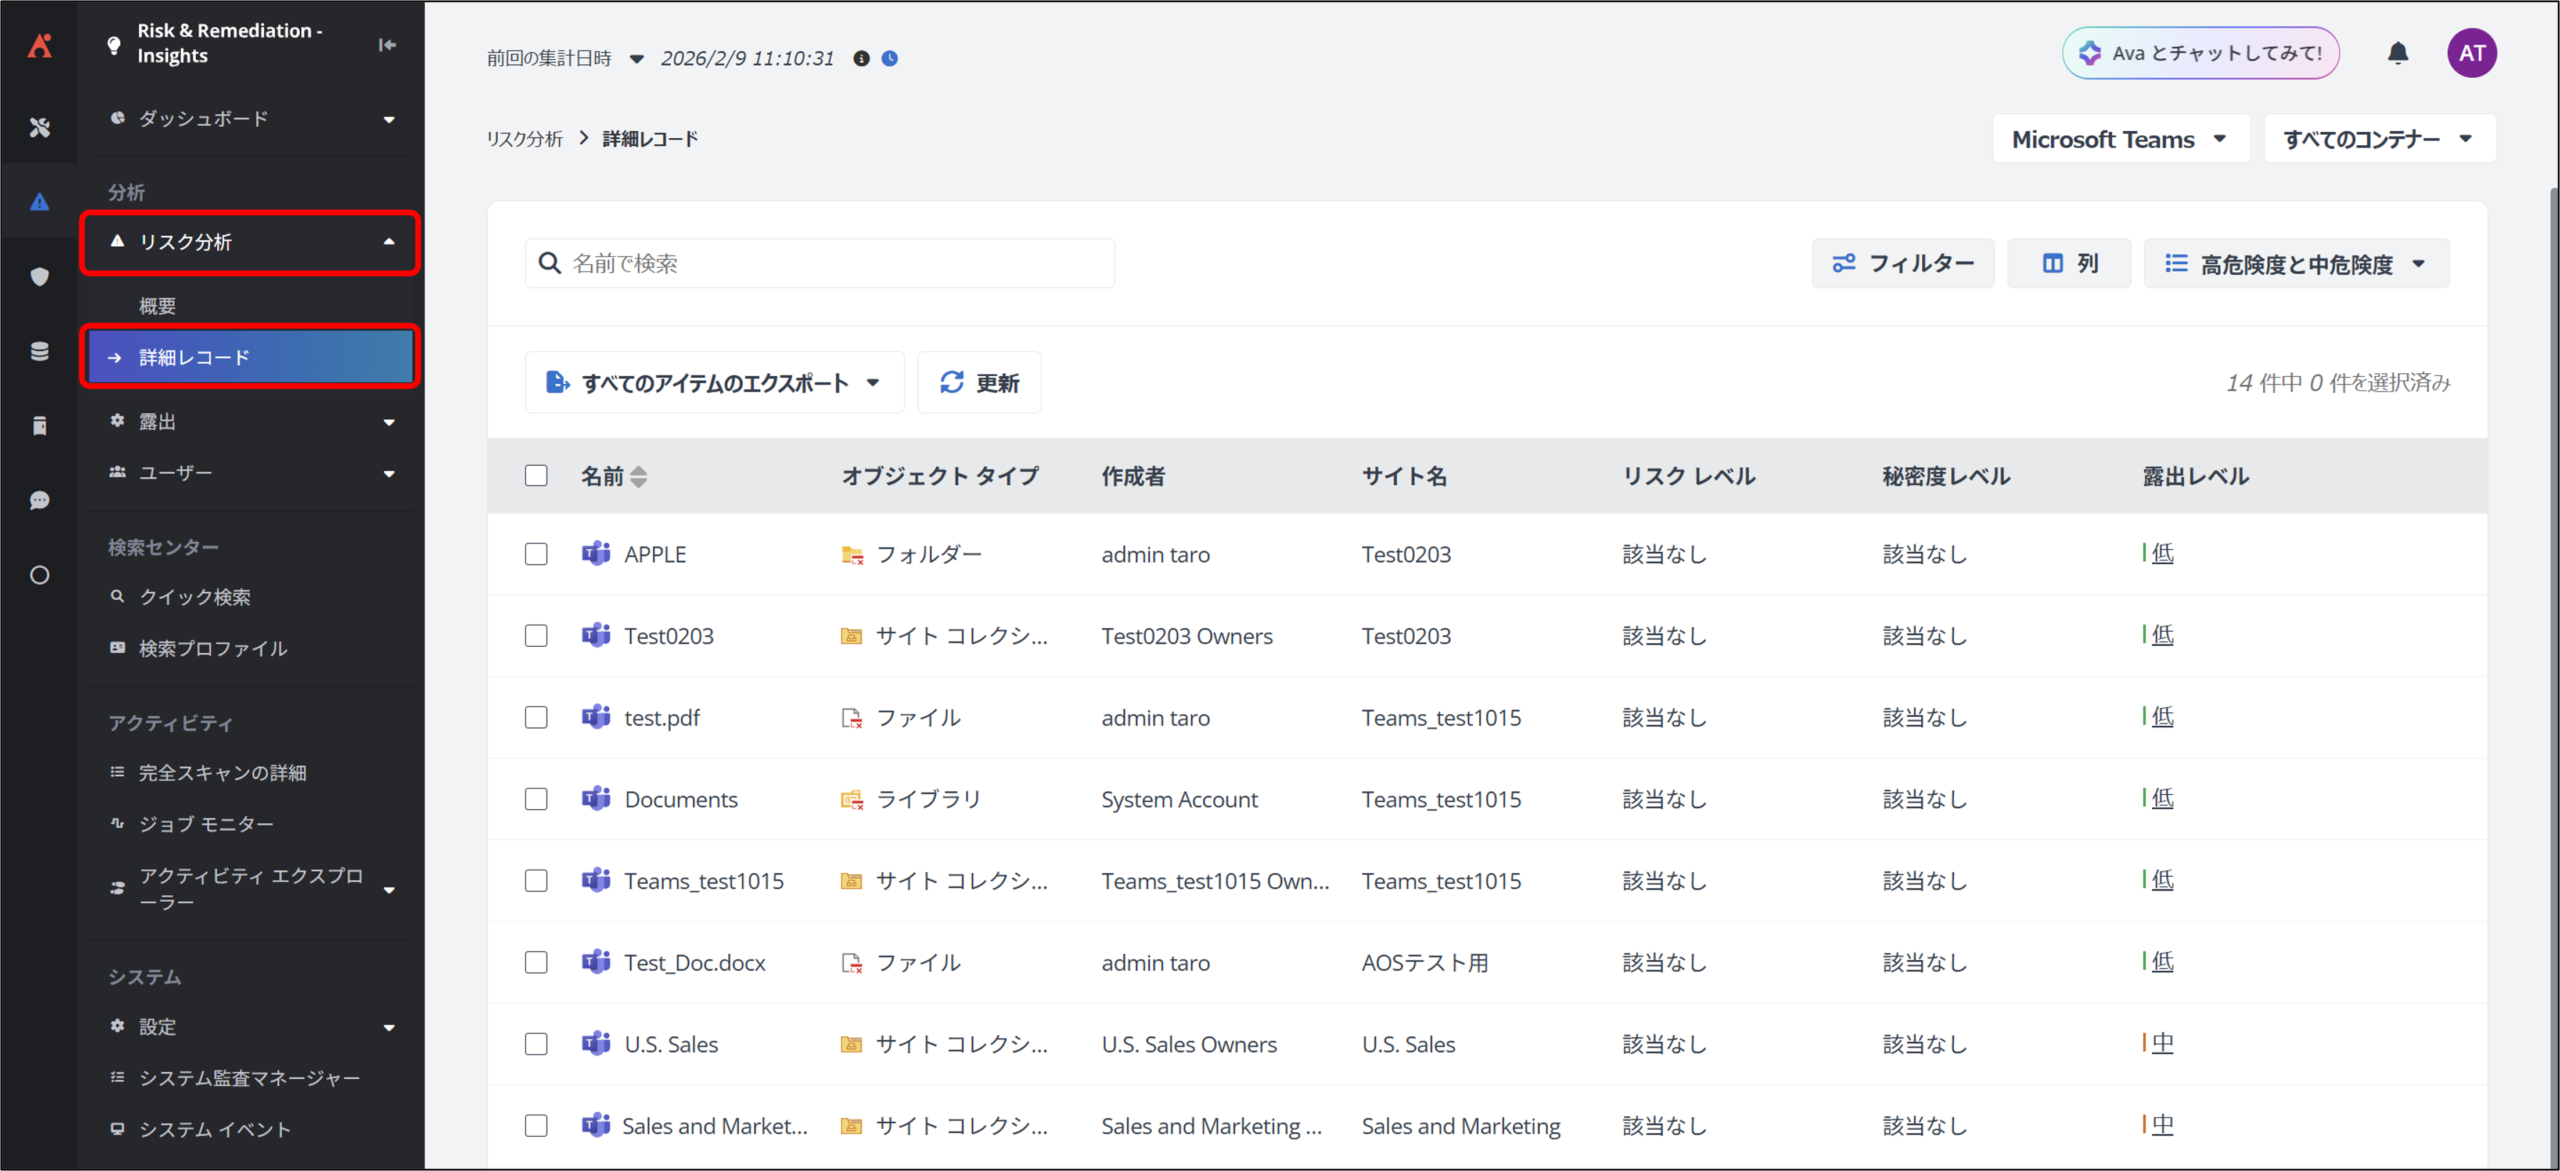Select the checkbox for the Test_Doc.docx row

pyautogui.click(x=536, y=962)
